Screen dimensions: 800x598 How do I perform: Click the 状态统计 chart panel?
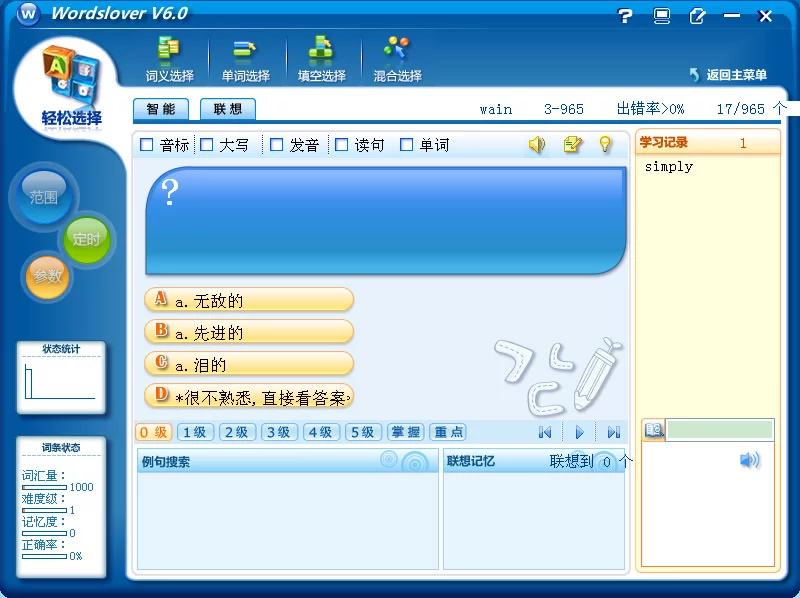pyautogui.click(x=61, y=377)
